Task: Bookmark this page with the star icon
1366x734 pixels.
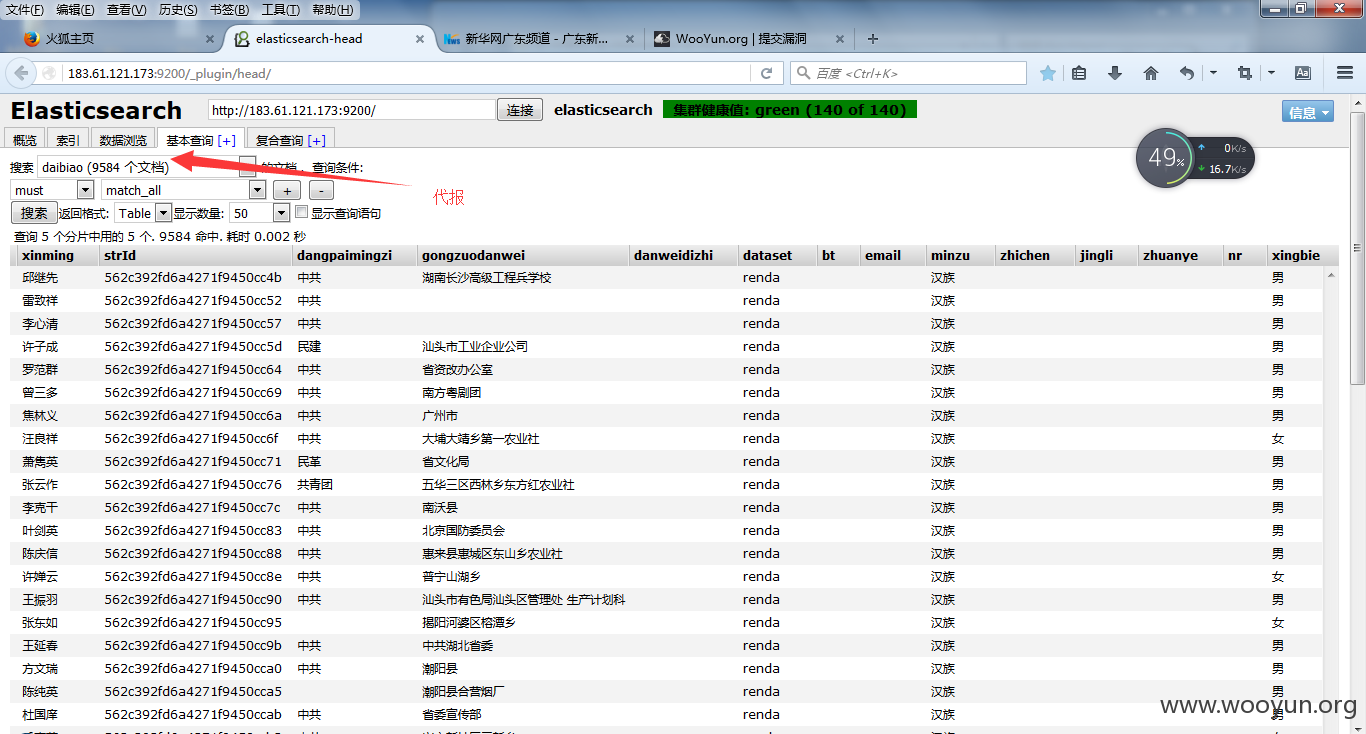Action: [1048, 73]
